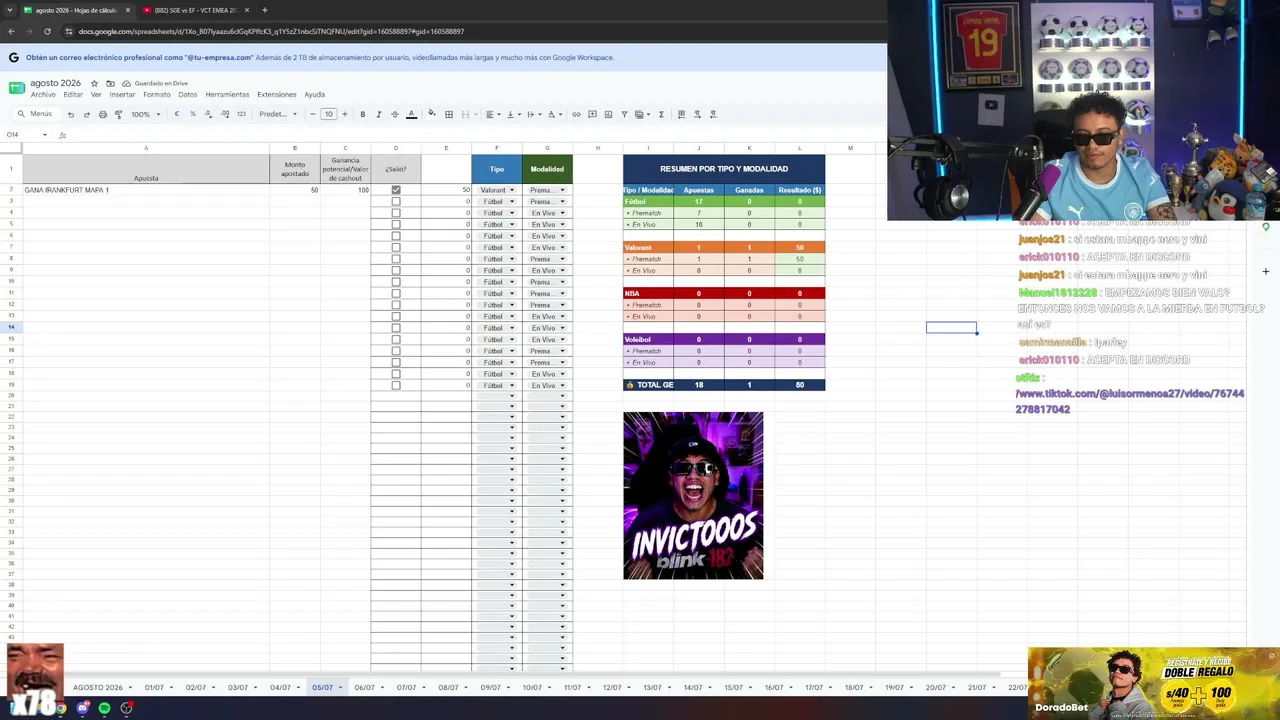
Task: Tick the ¿Salió? checkbox in row 4
Action: (396, 213)
